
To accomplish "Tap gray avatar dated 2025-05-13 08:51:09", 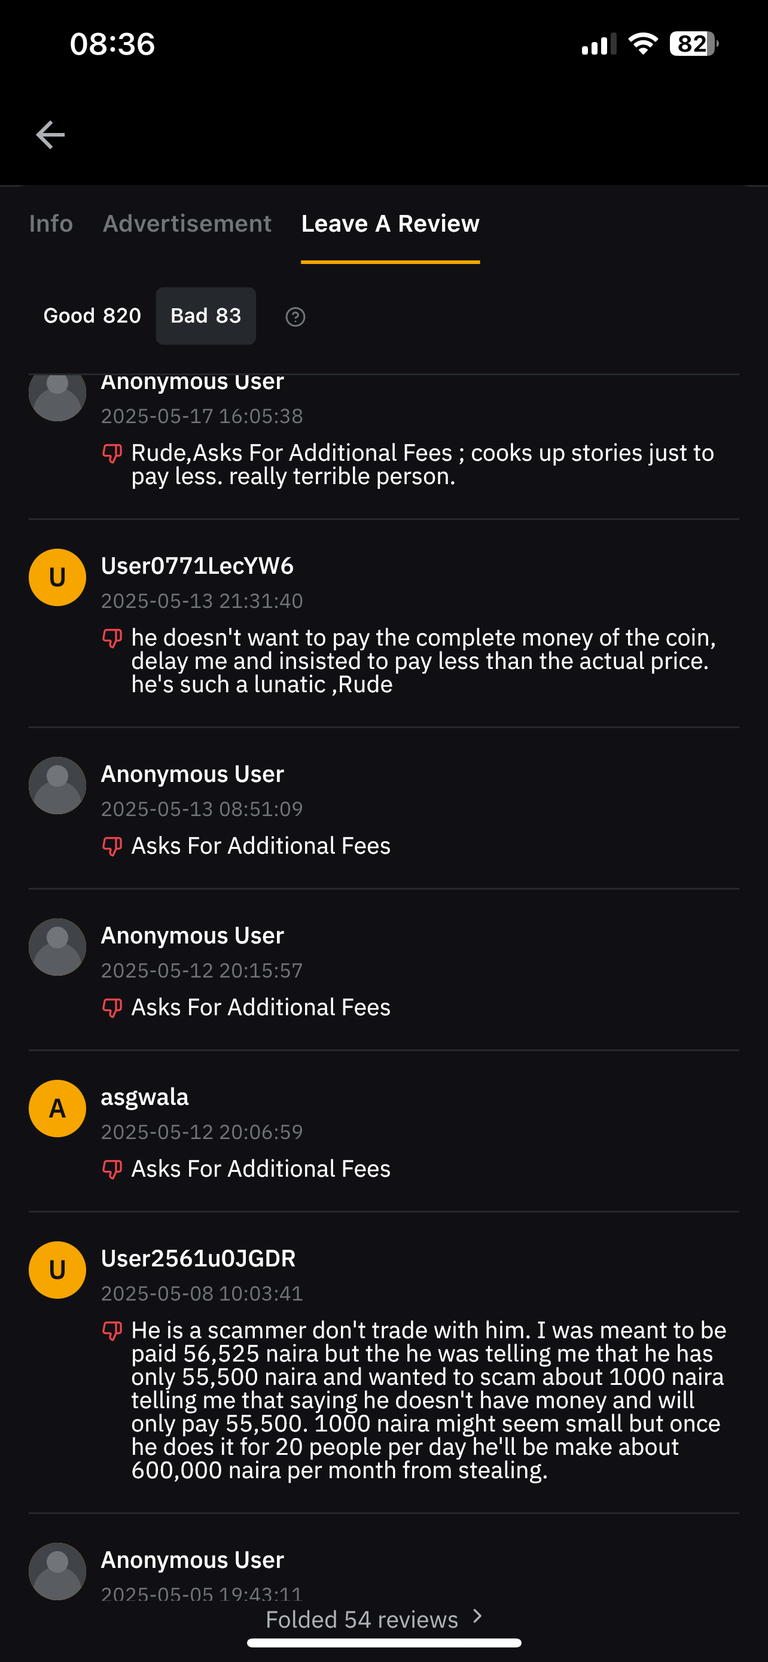I will tap(57, 785).
